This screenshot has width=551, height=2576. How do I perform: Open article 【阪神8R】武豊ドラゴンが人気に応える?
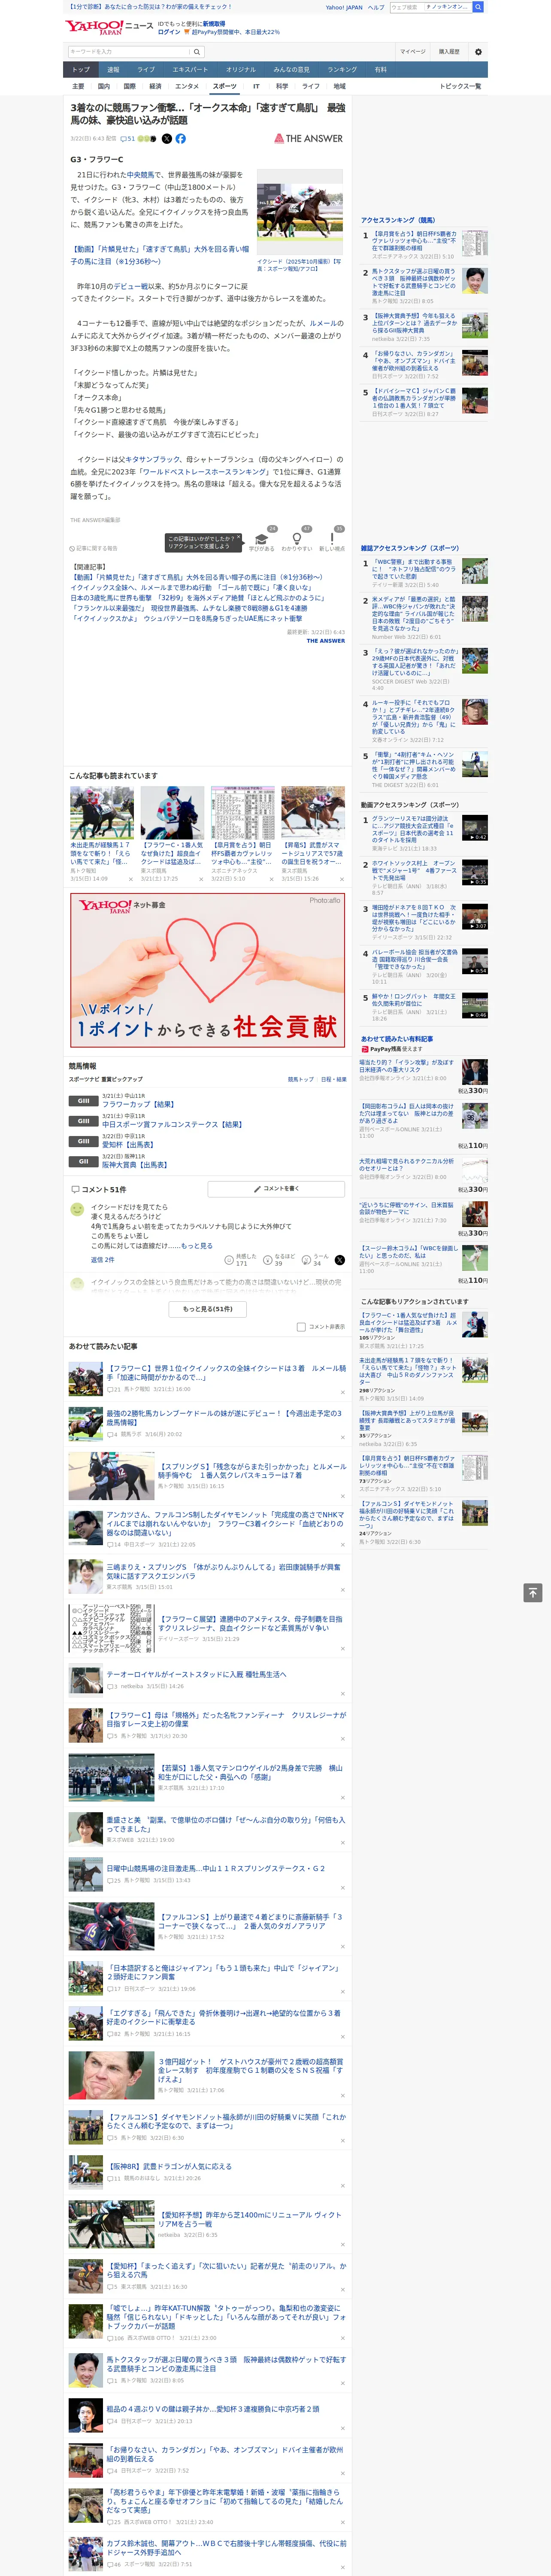(x=169, y=2166)
